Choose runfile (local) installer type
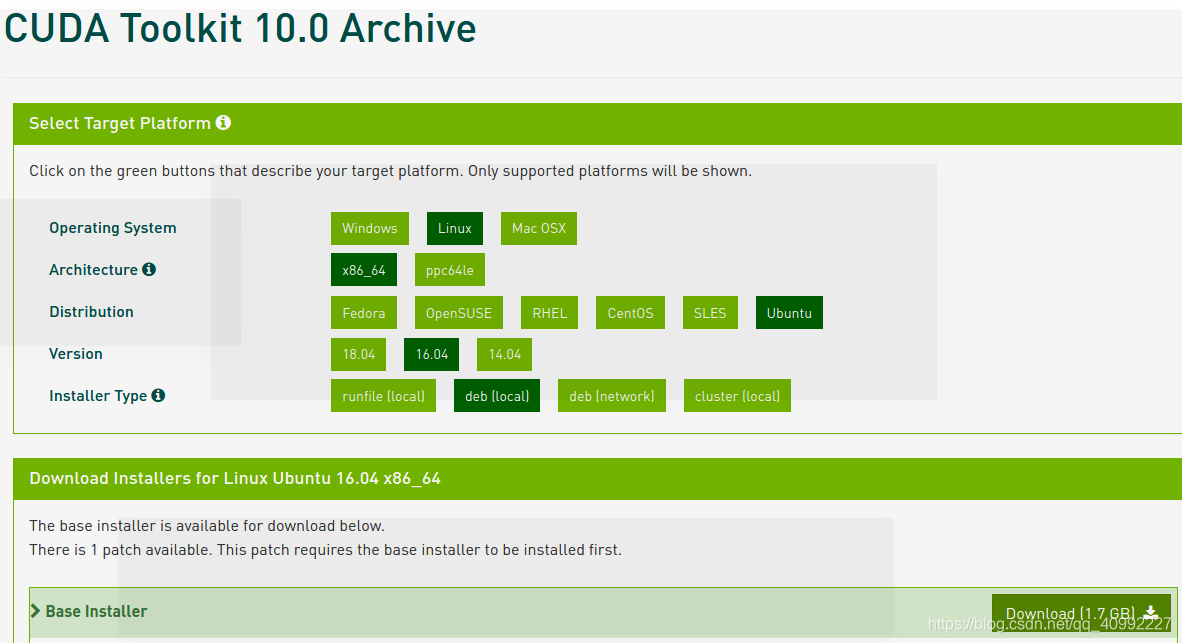This screenshot has height=643, width=1182. 383,396
